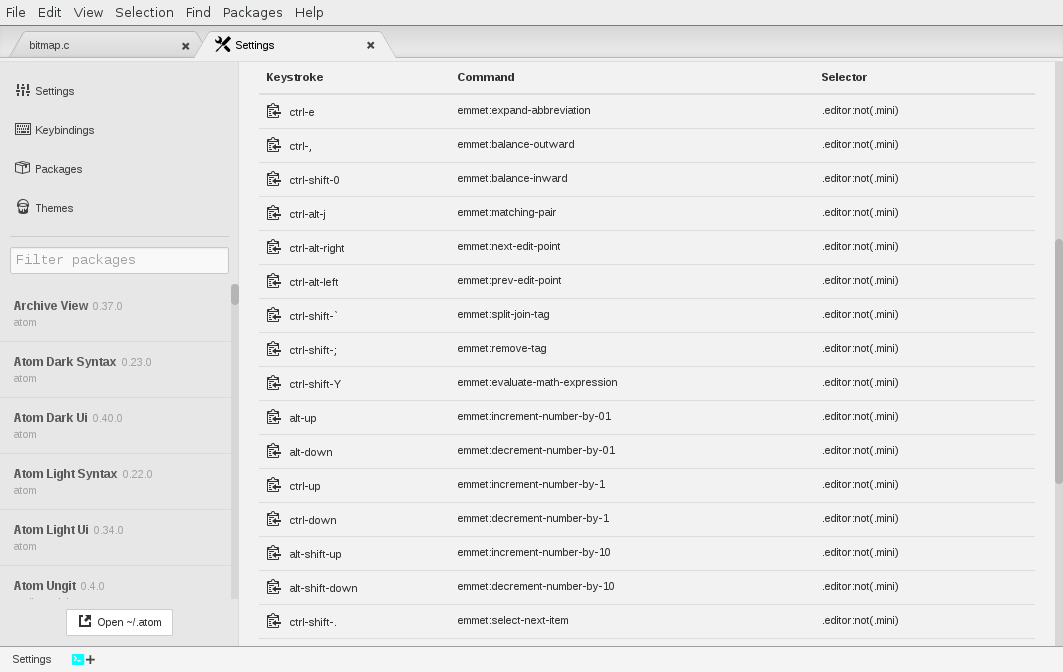
Task: Click the Command column header
Action: click(x=485, y=77)
